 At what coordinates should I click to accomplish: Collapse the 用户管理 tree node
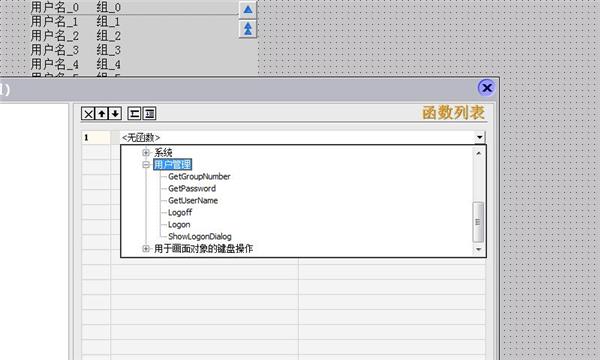(146, 165)
